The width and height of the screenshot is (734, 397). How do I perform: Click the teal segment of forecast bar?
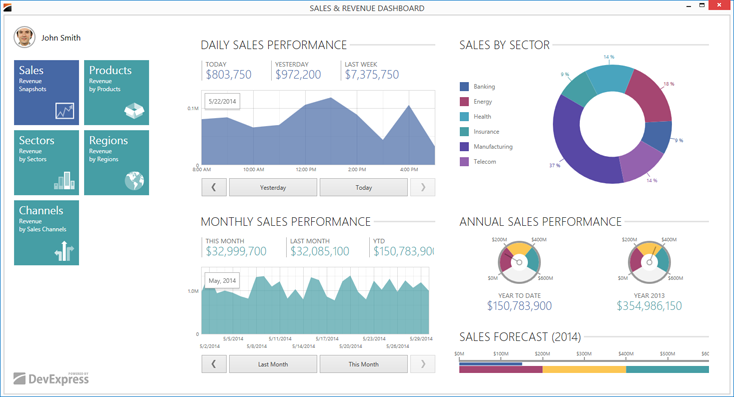pyautogui.click(x=668, y=369)
